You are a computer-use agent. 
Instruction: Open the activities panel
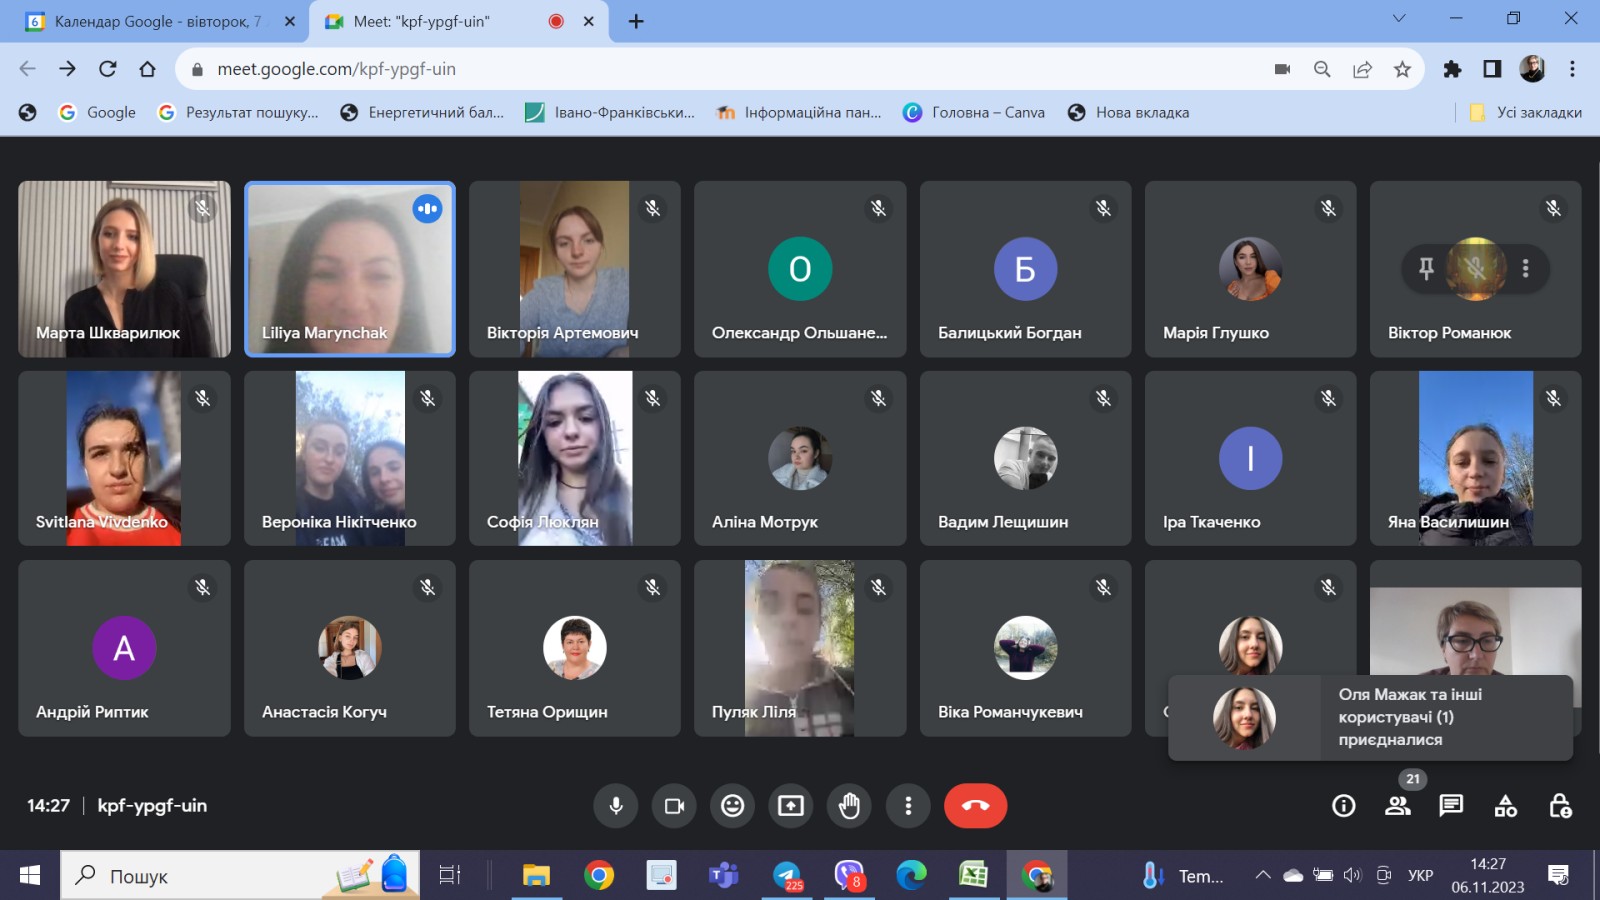click(x=1506, y=806)
